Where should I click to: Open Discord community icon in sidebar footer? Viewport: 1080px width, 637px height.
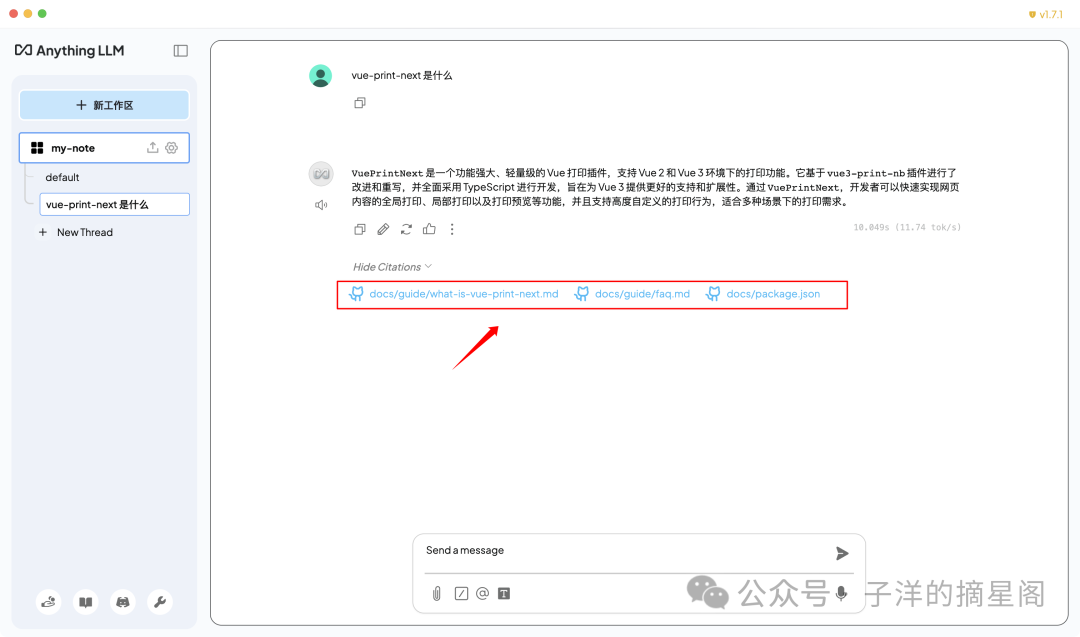pos(123,602)
